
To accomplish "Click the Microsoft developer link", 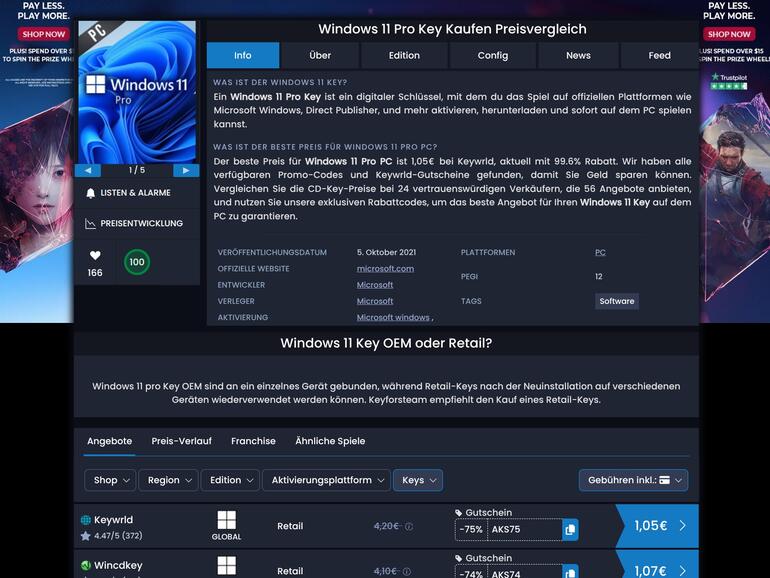I will tap(375, 285).
